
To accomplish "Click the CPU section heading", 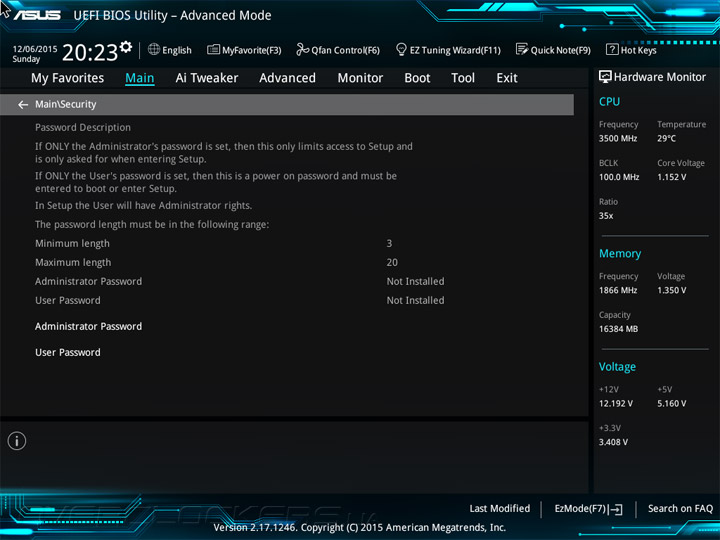I will point(609,101).
